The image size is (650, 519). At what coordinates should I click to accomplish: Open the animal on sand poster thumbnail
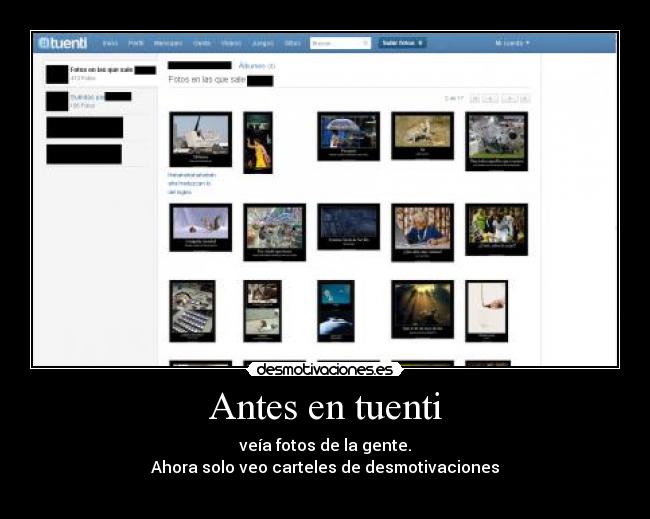[x=422, y=136]
